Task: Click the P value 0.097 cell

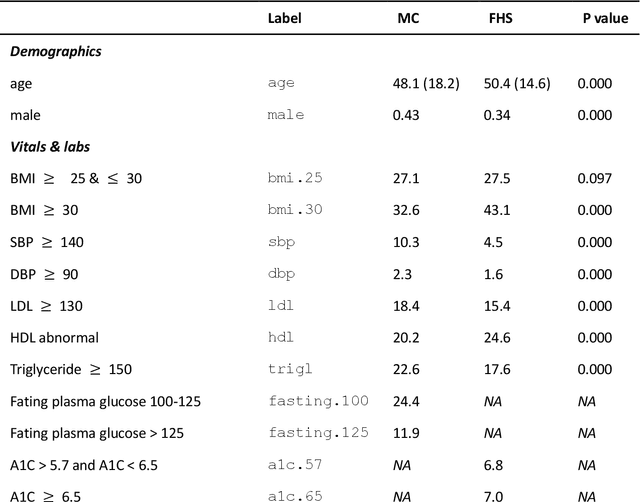Action: pos(594,179)
